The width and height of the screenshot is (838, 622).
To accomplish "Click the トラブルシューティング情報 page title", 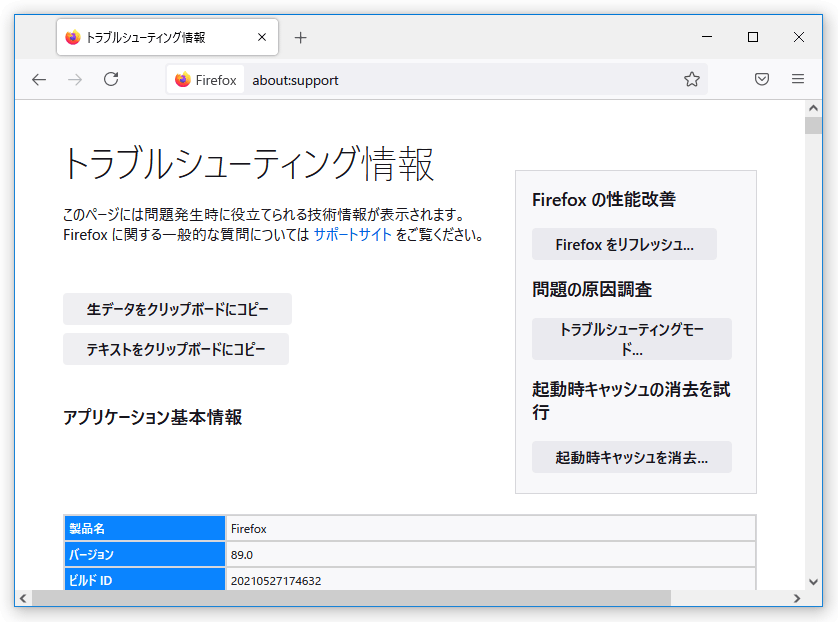I will [248, 164].
